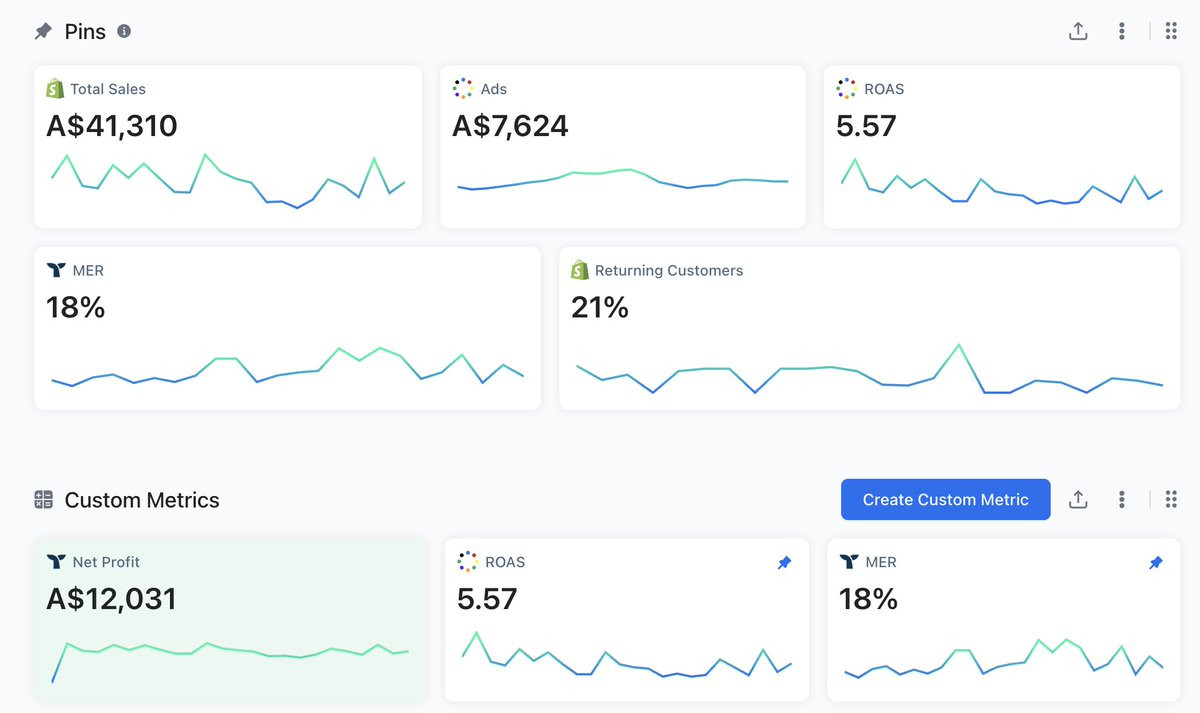Viewport: 1200px width, 713px height.
Task: Click the Ads card colored dots icon
Action: tap(463, 89)
